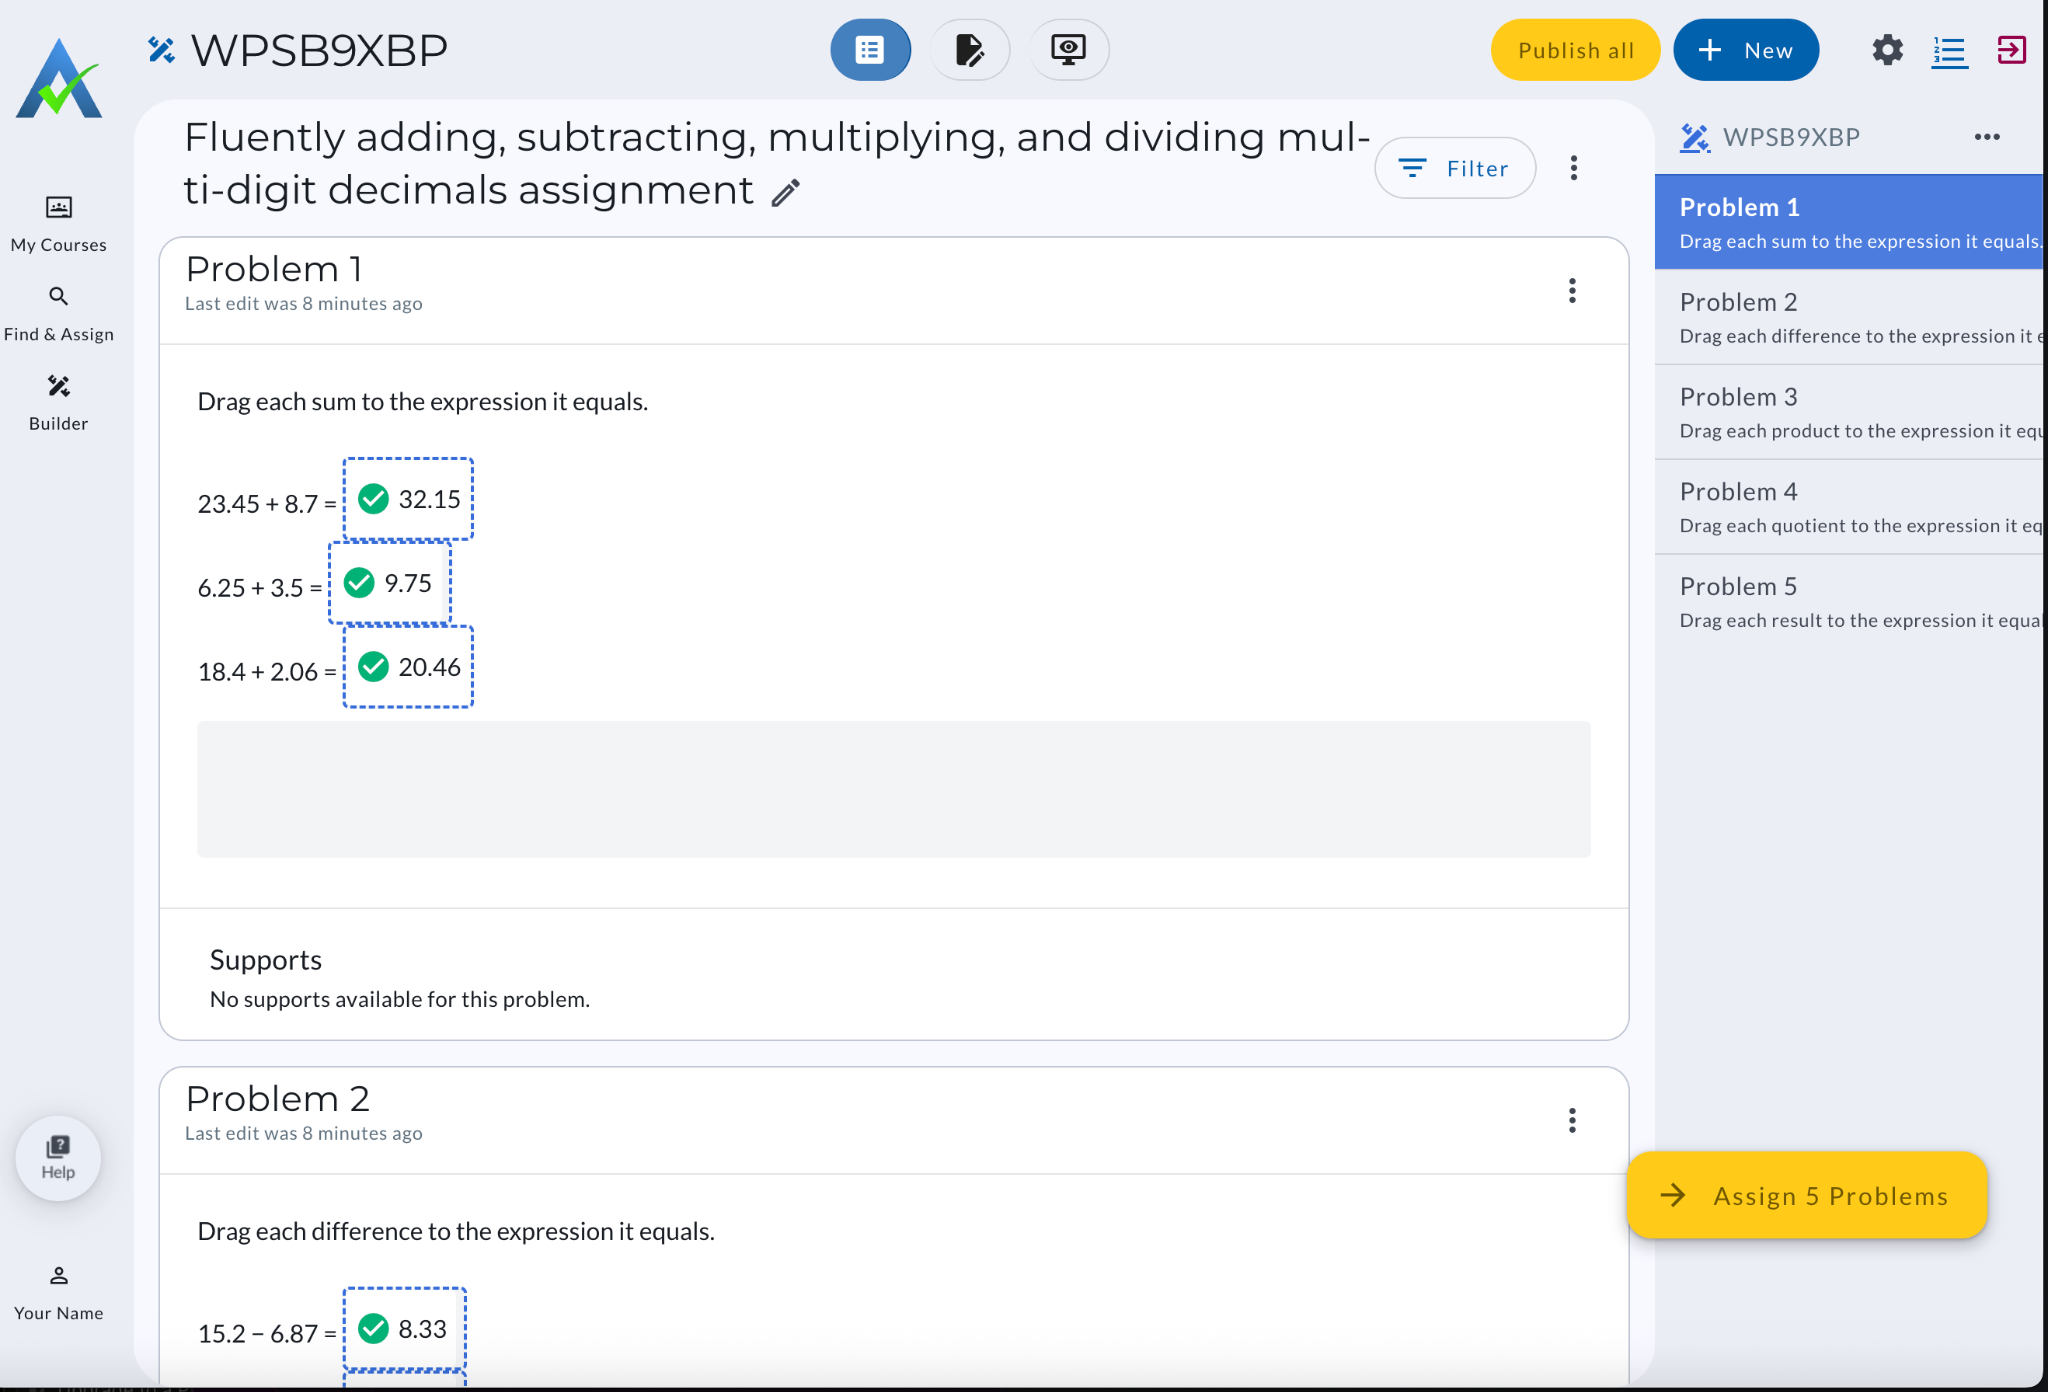This screenshot has height=1392, width=2048.
Task: Open Your Name profile
Action: pyautogui.click(x=59, y=1293)
